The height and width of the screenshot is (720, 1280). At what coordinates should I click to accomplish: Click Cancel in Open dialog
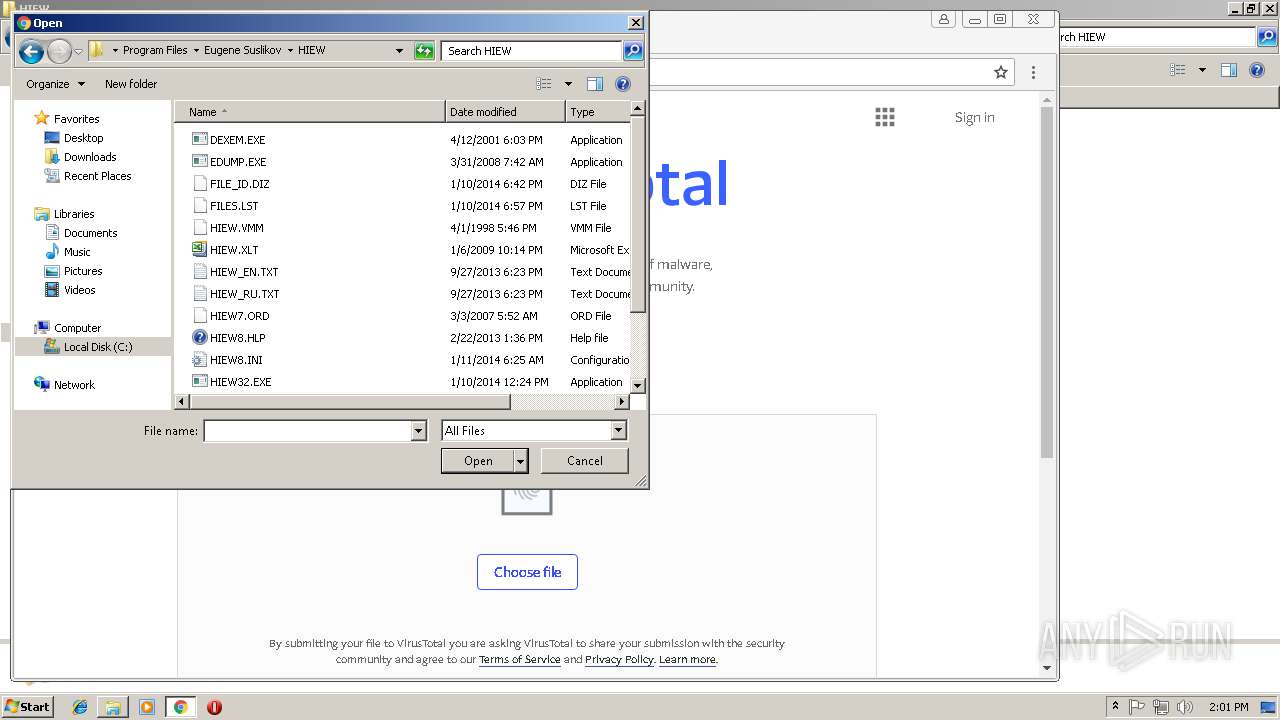584,461
